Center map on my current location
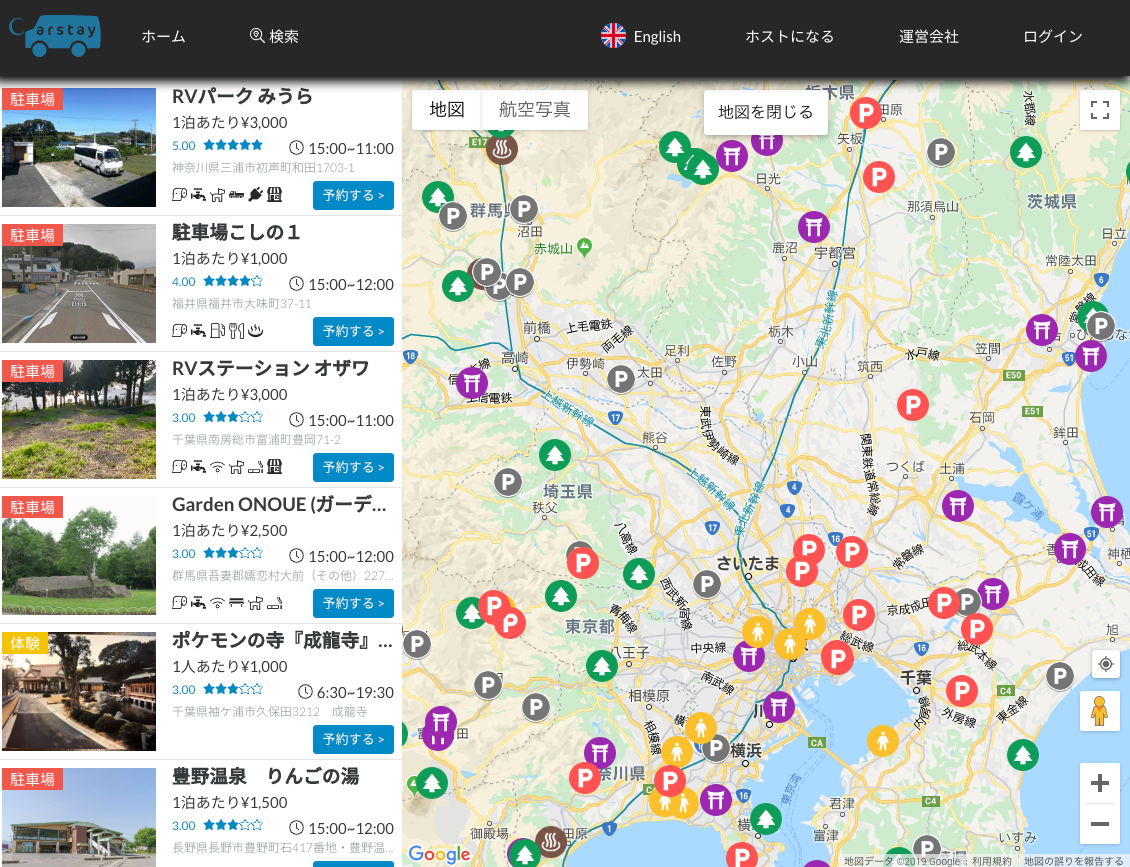1130x867 pixels. click(x=1105, y=664)
